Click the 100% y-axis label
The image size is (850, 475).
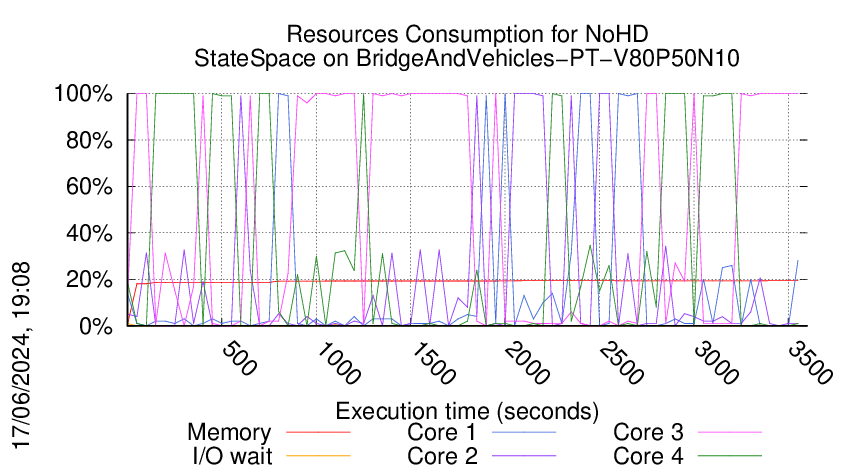[83, 94]
